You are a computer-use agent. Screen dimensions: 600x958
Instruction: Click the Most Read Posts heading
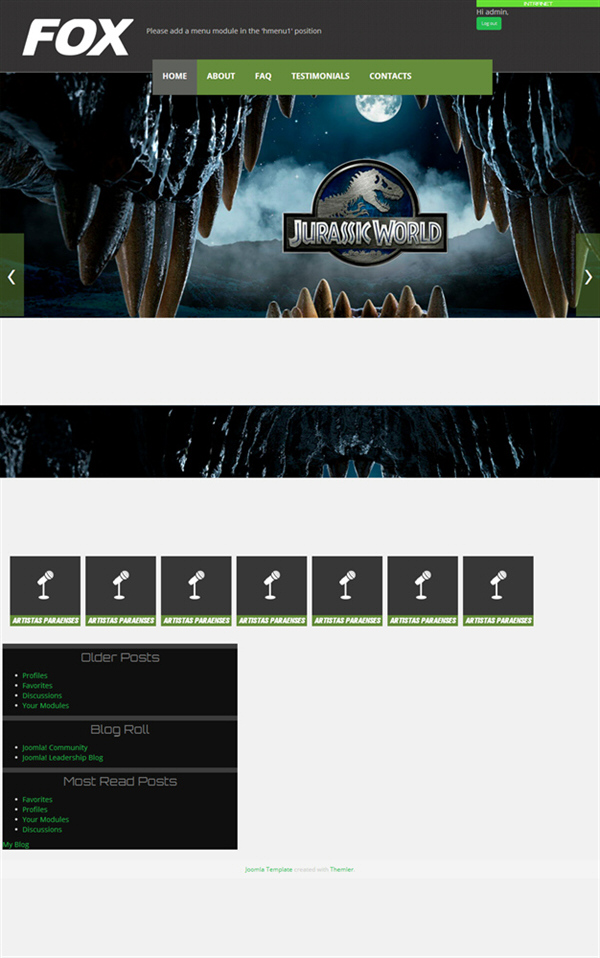pos(120,781)
